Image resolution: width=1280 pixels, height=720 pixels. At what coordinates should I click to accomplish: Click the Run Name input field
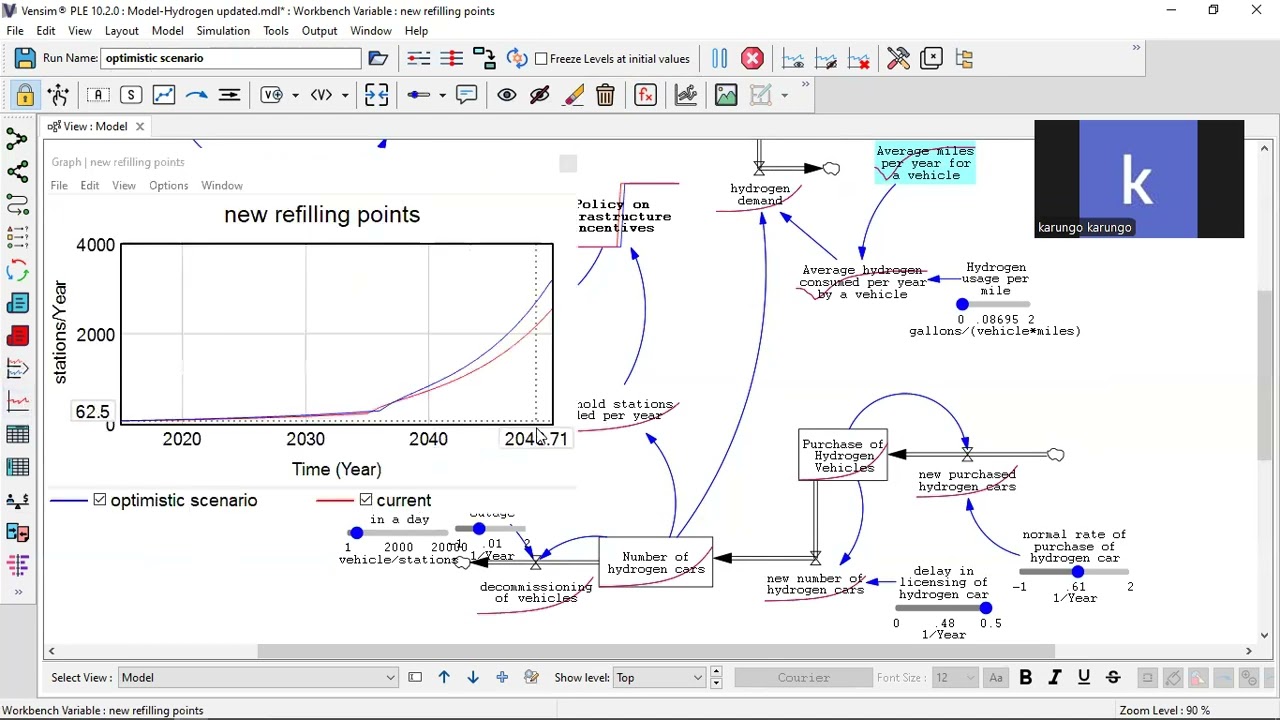point(231,58)
